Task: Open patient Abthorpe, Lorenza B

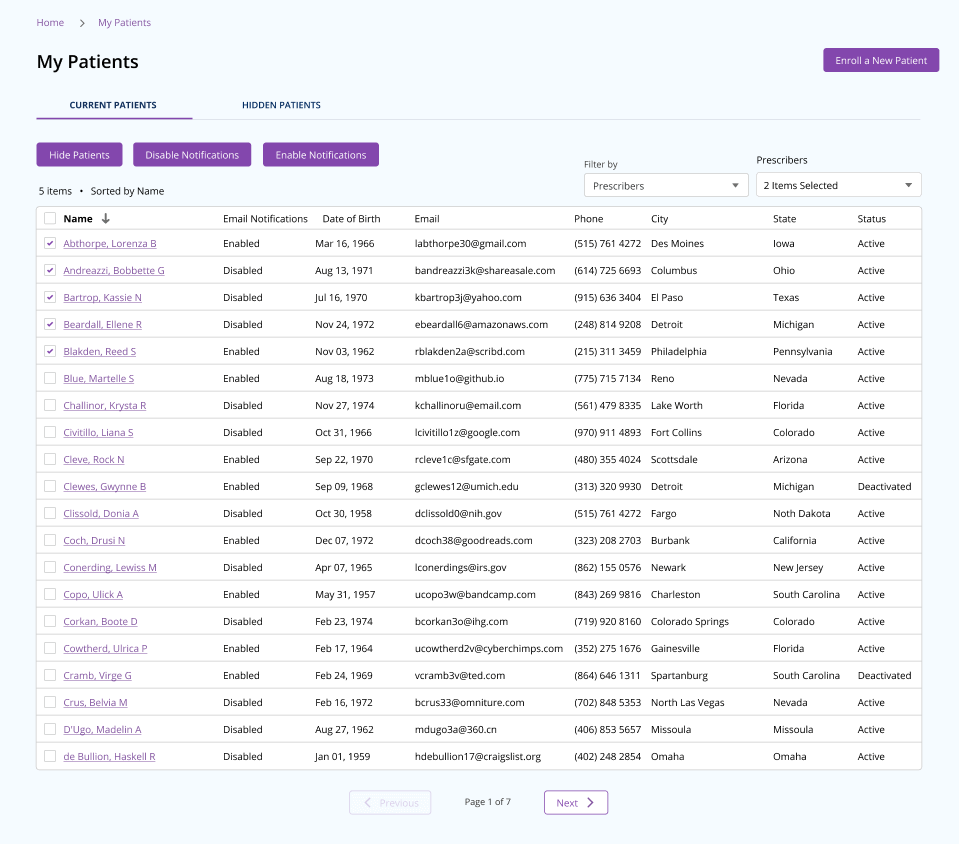Action: pos(110,243)
